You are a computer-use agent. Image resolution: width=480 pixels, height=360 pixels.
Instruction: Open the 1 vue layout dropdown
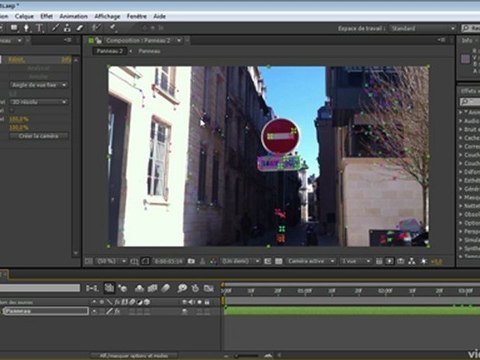(x=356, y=261)
